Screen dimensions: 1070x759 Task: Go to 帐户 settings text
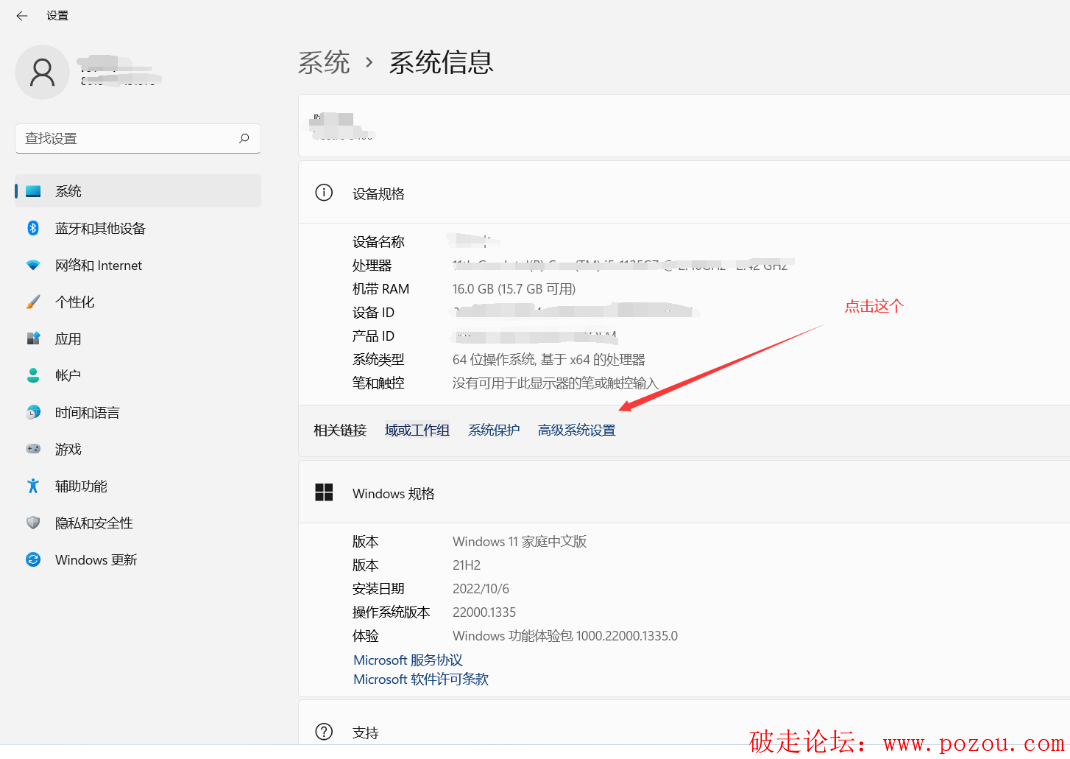coord(68,375)
